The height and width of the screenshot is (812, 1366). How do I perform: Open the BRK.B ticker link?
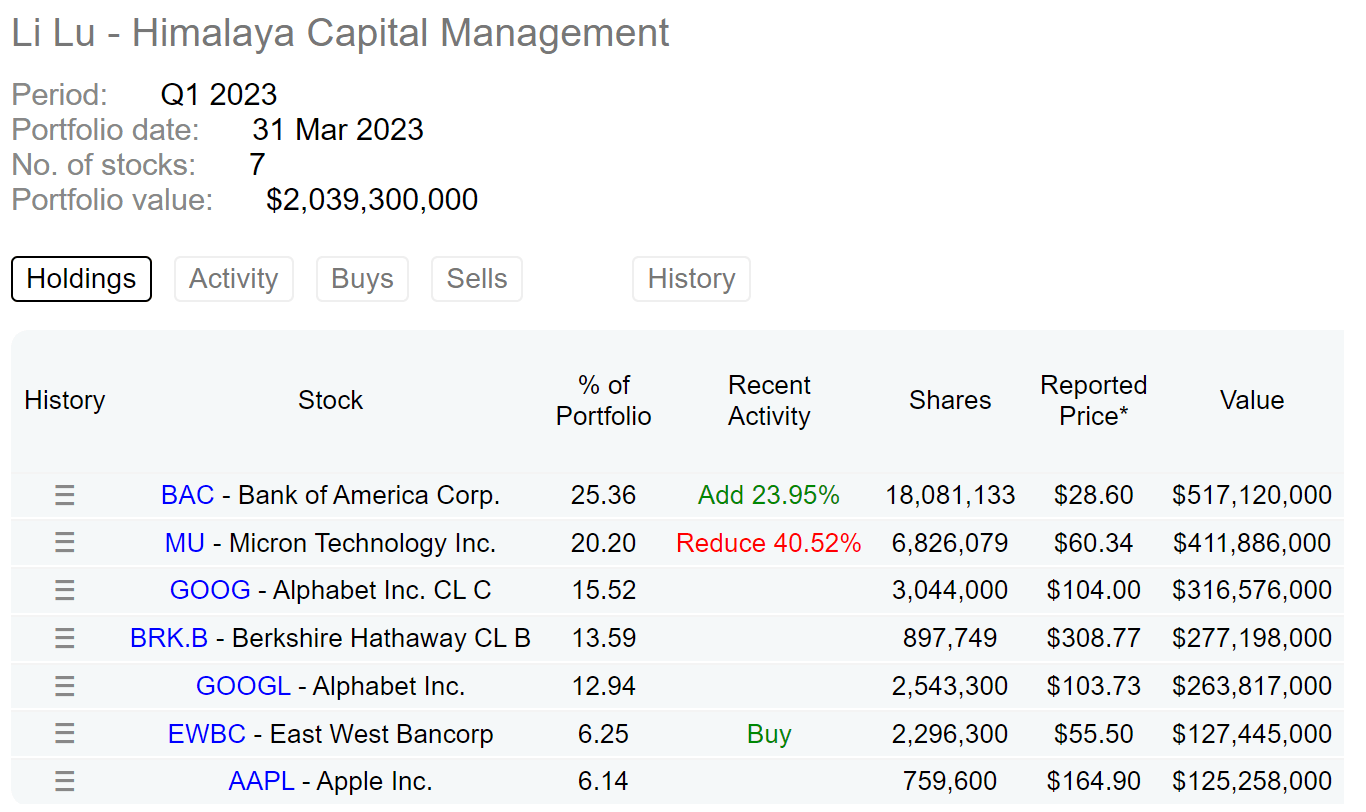pos(169,638)
